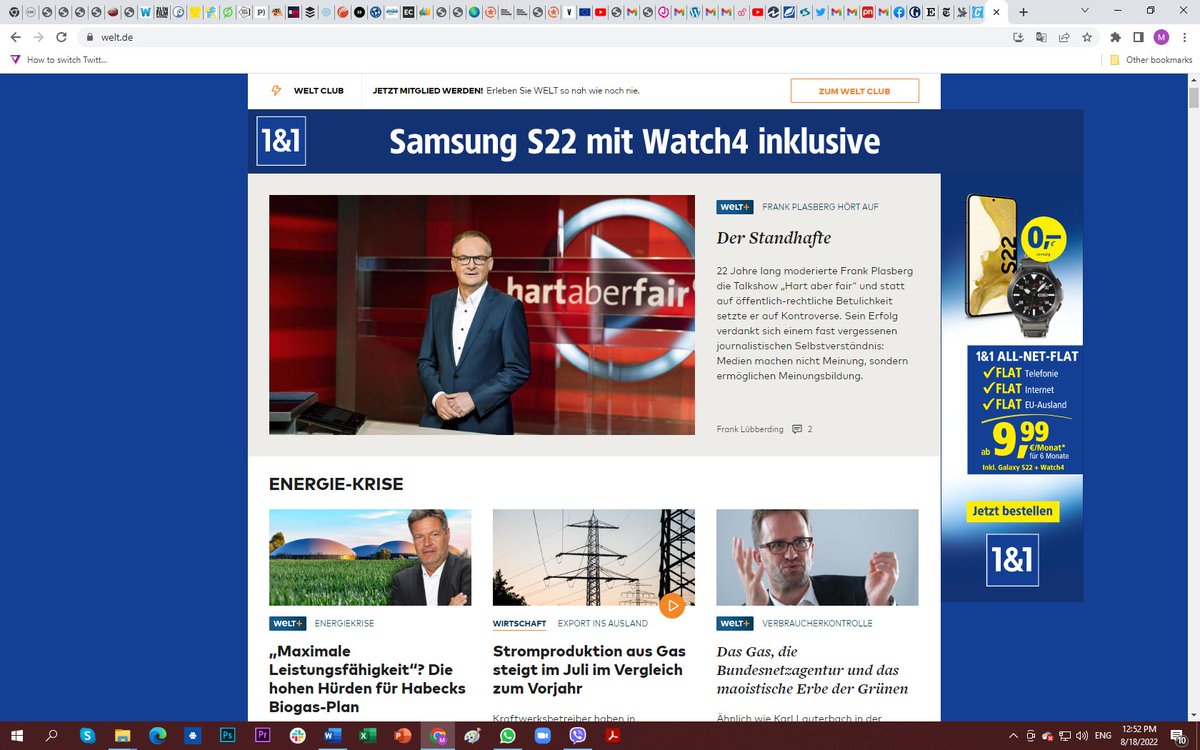The image size is (1200, 750).
Task: Reload the welt.de page
Action: [x=62, y=37]
